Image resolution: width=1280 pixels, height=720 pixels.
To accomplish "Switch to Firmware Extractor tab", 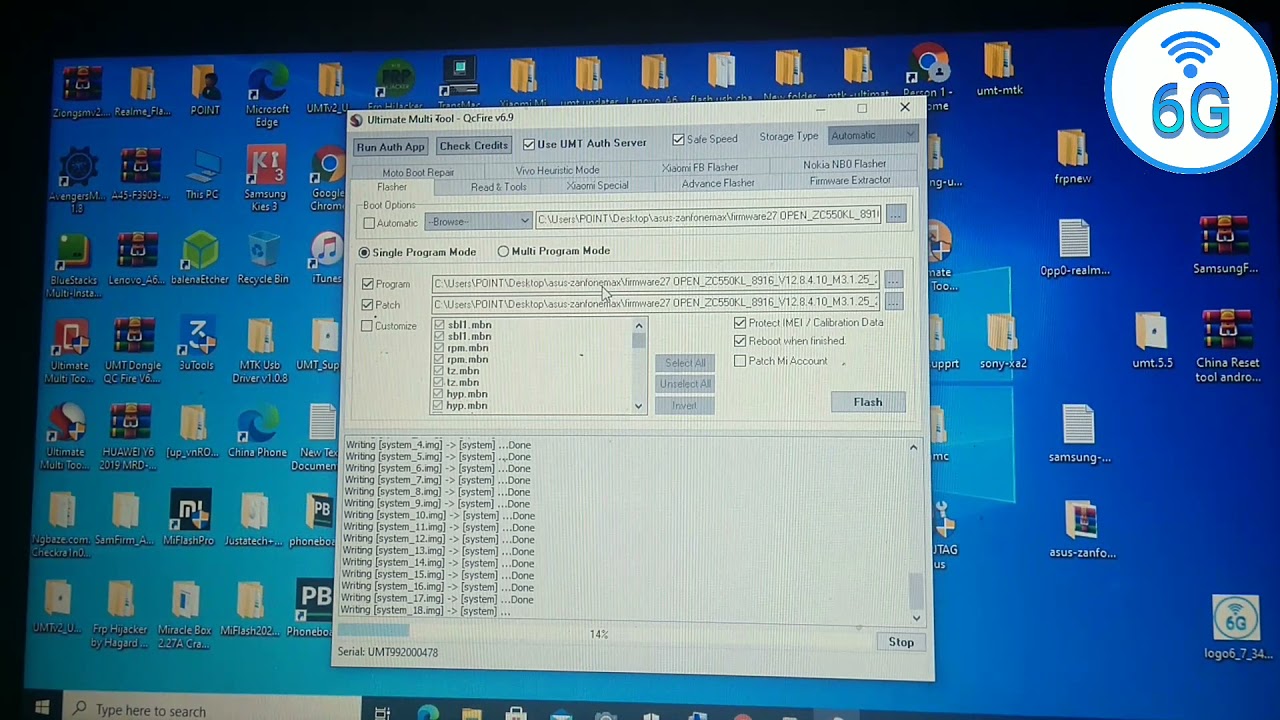I will pos(850,181).
